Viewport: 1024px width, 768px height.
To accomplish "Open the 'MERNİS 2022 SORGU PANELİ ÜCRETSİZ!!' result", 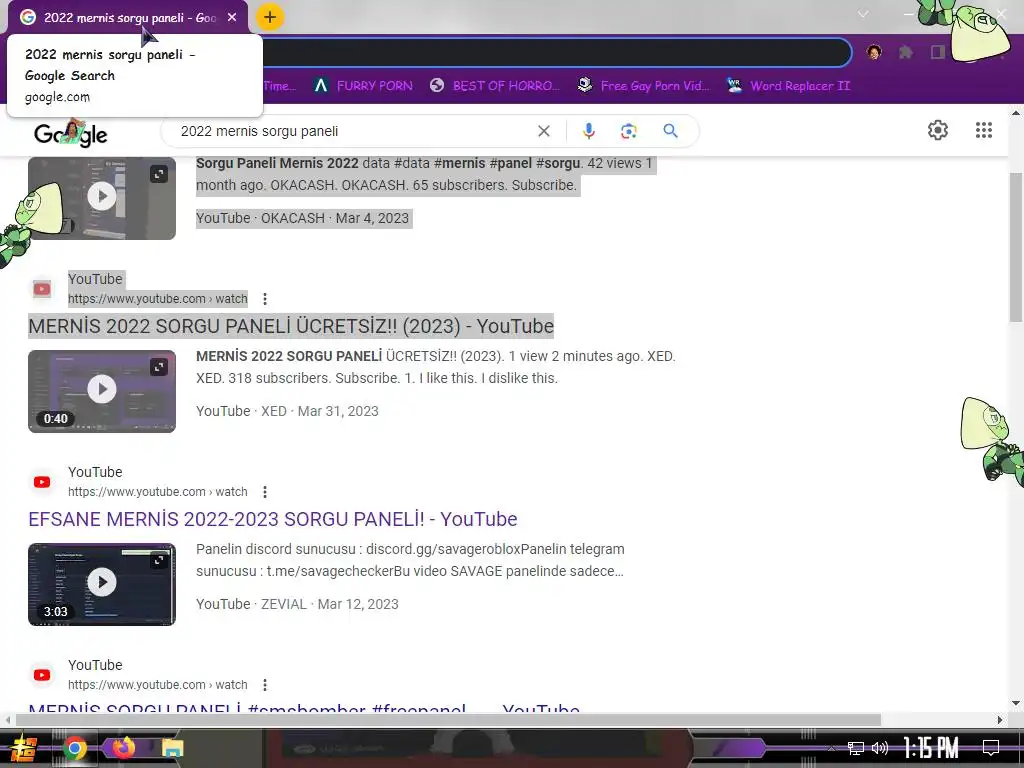I will click(291, 326).
